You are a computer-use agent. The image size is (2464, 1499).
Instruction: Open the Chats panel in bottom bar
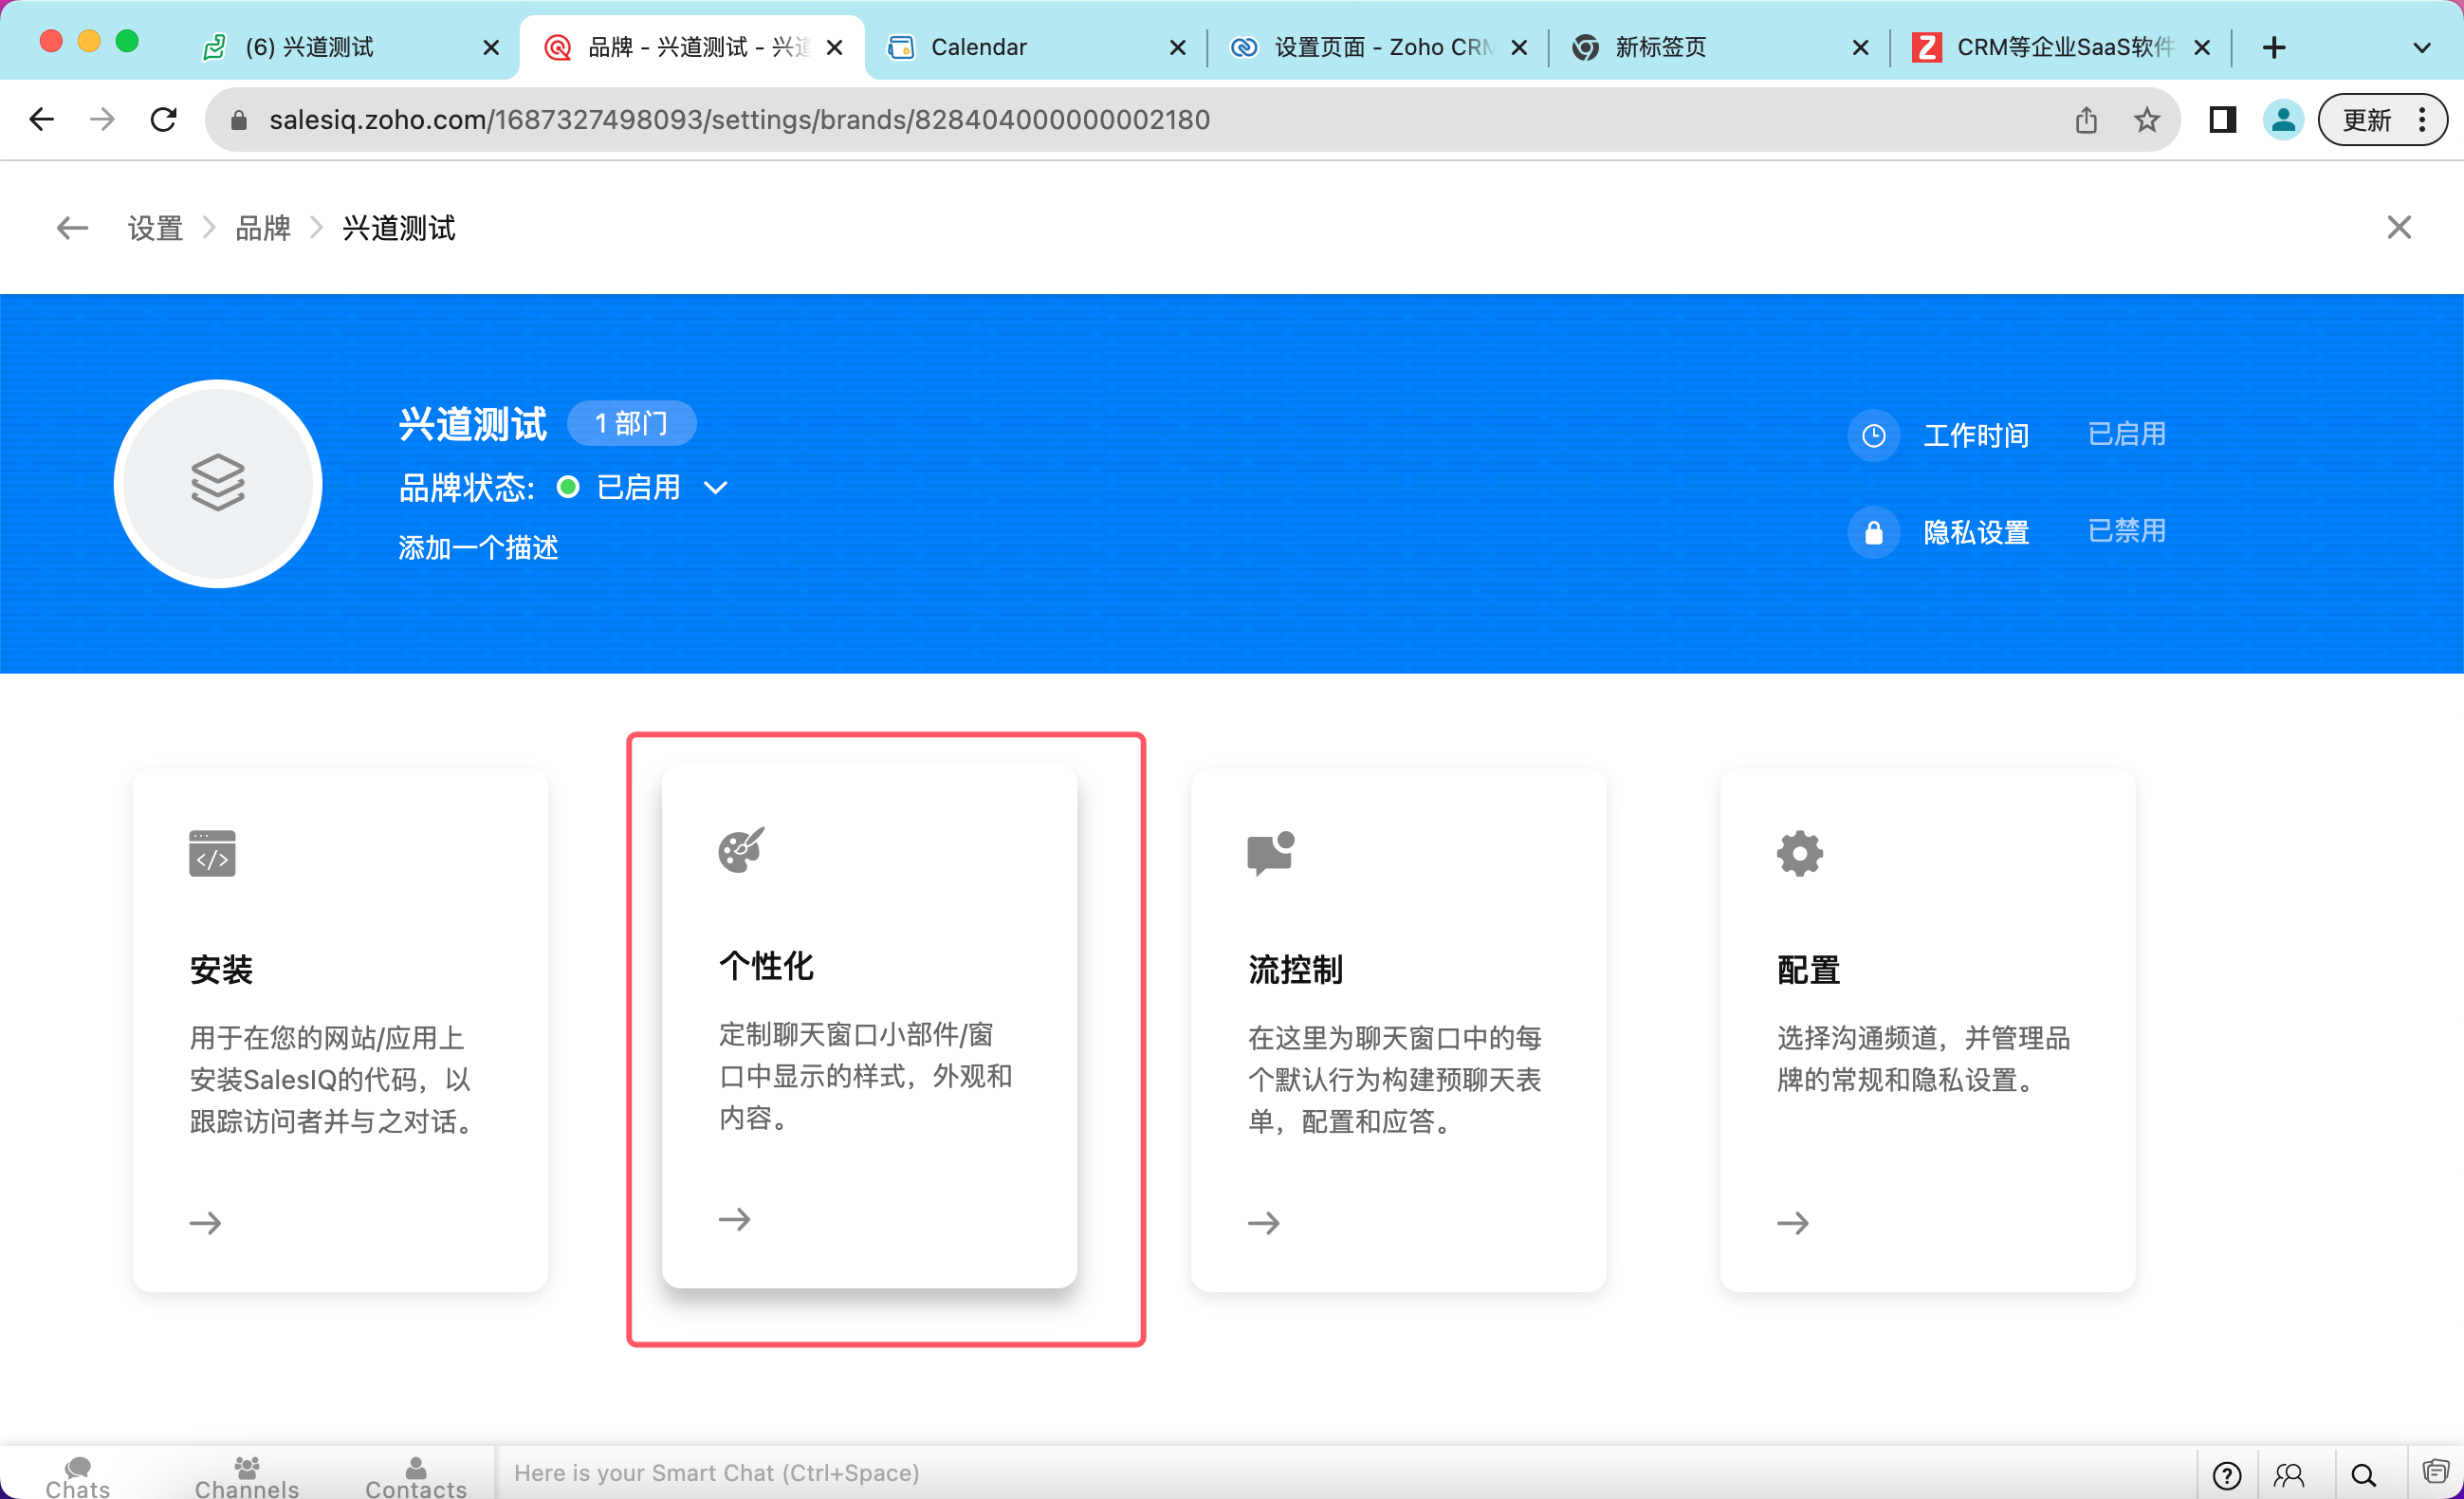point(78,1475)
